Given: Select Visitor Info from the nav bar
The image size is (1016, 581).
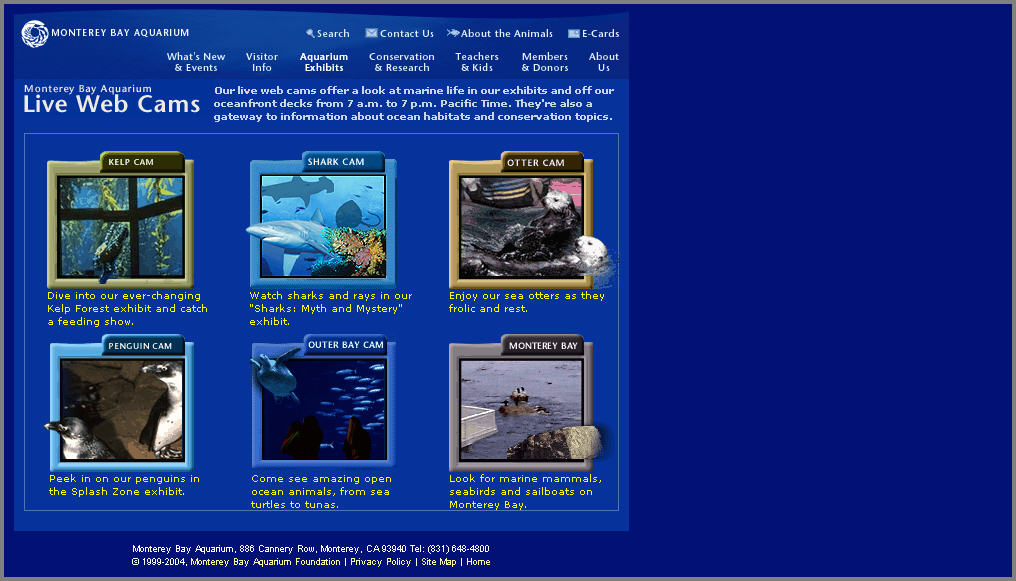Looking at the screenshot, I should [x=262, y=61].
